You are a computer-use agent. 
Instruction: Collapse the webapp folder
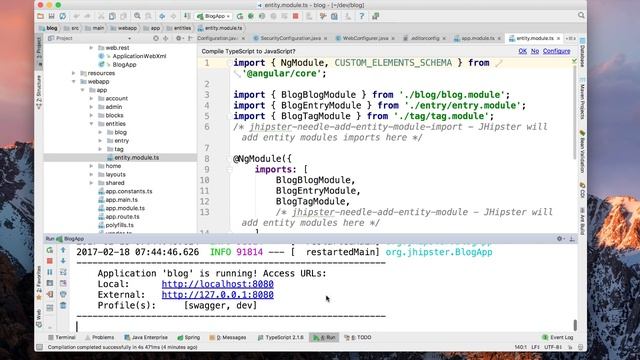coord(73,82)
